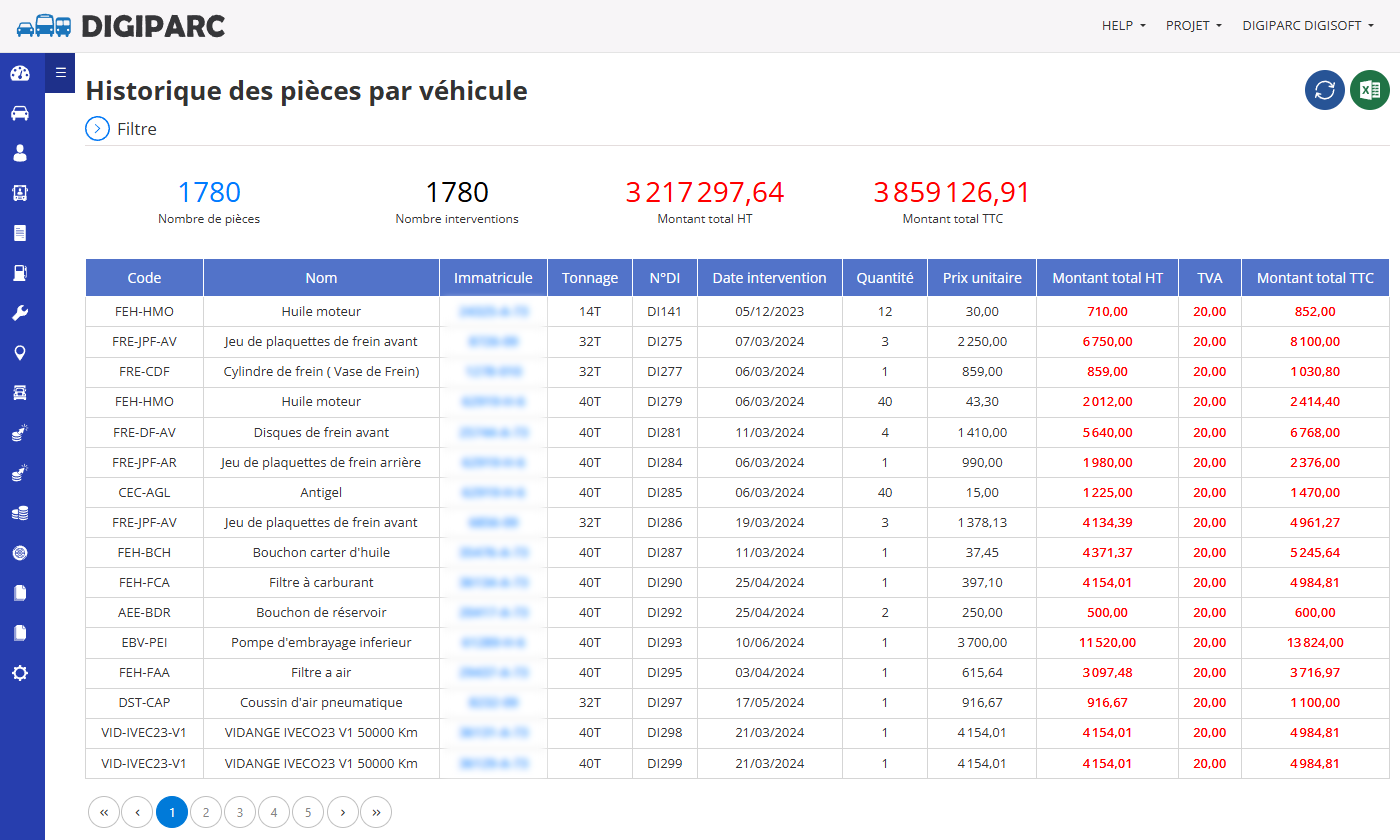
Task: Jump to the last page of results
Action: 376,813
